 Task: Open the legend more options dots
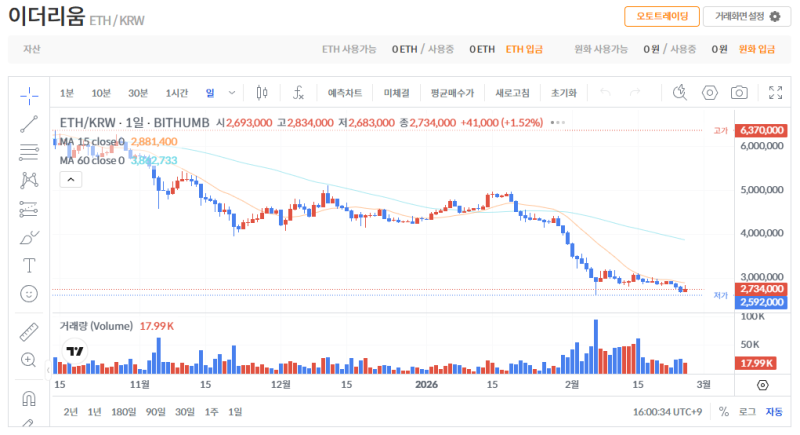[558, 122]
